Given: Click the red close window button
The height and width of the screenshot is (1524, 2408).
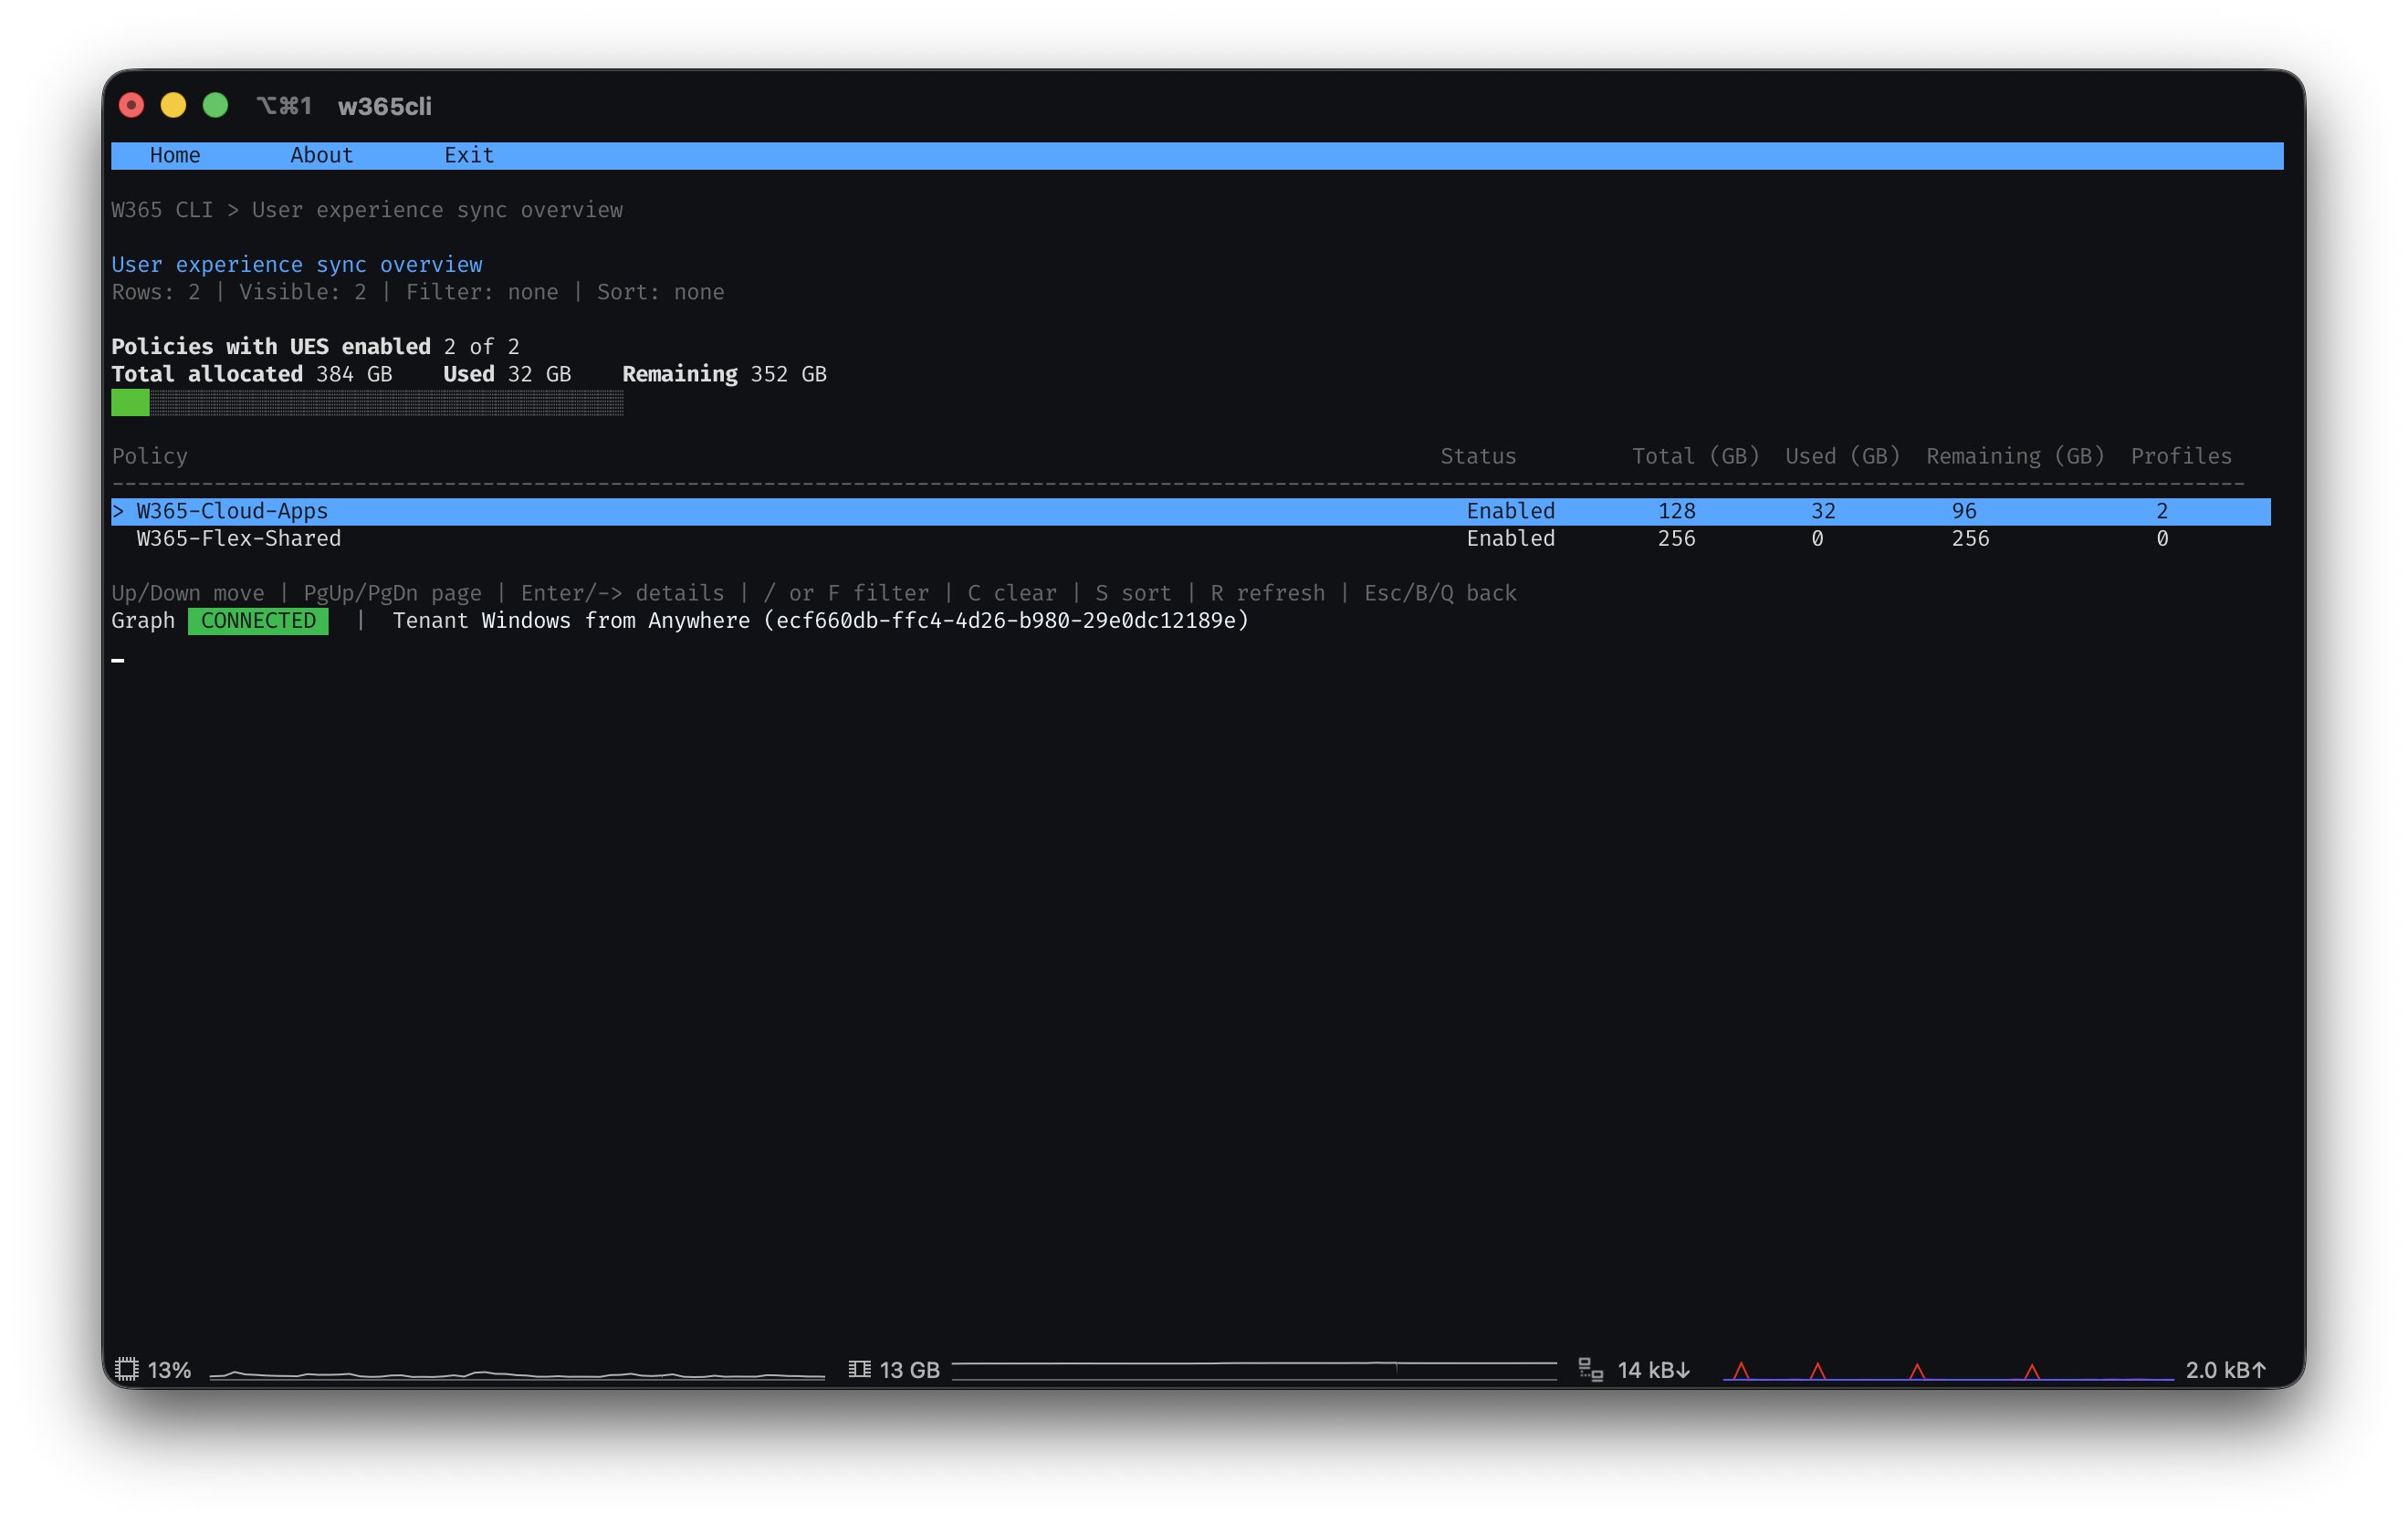Looking at the screenshot, I should pyautogui.click(x=131, y=105).
